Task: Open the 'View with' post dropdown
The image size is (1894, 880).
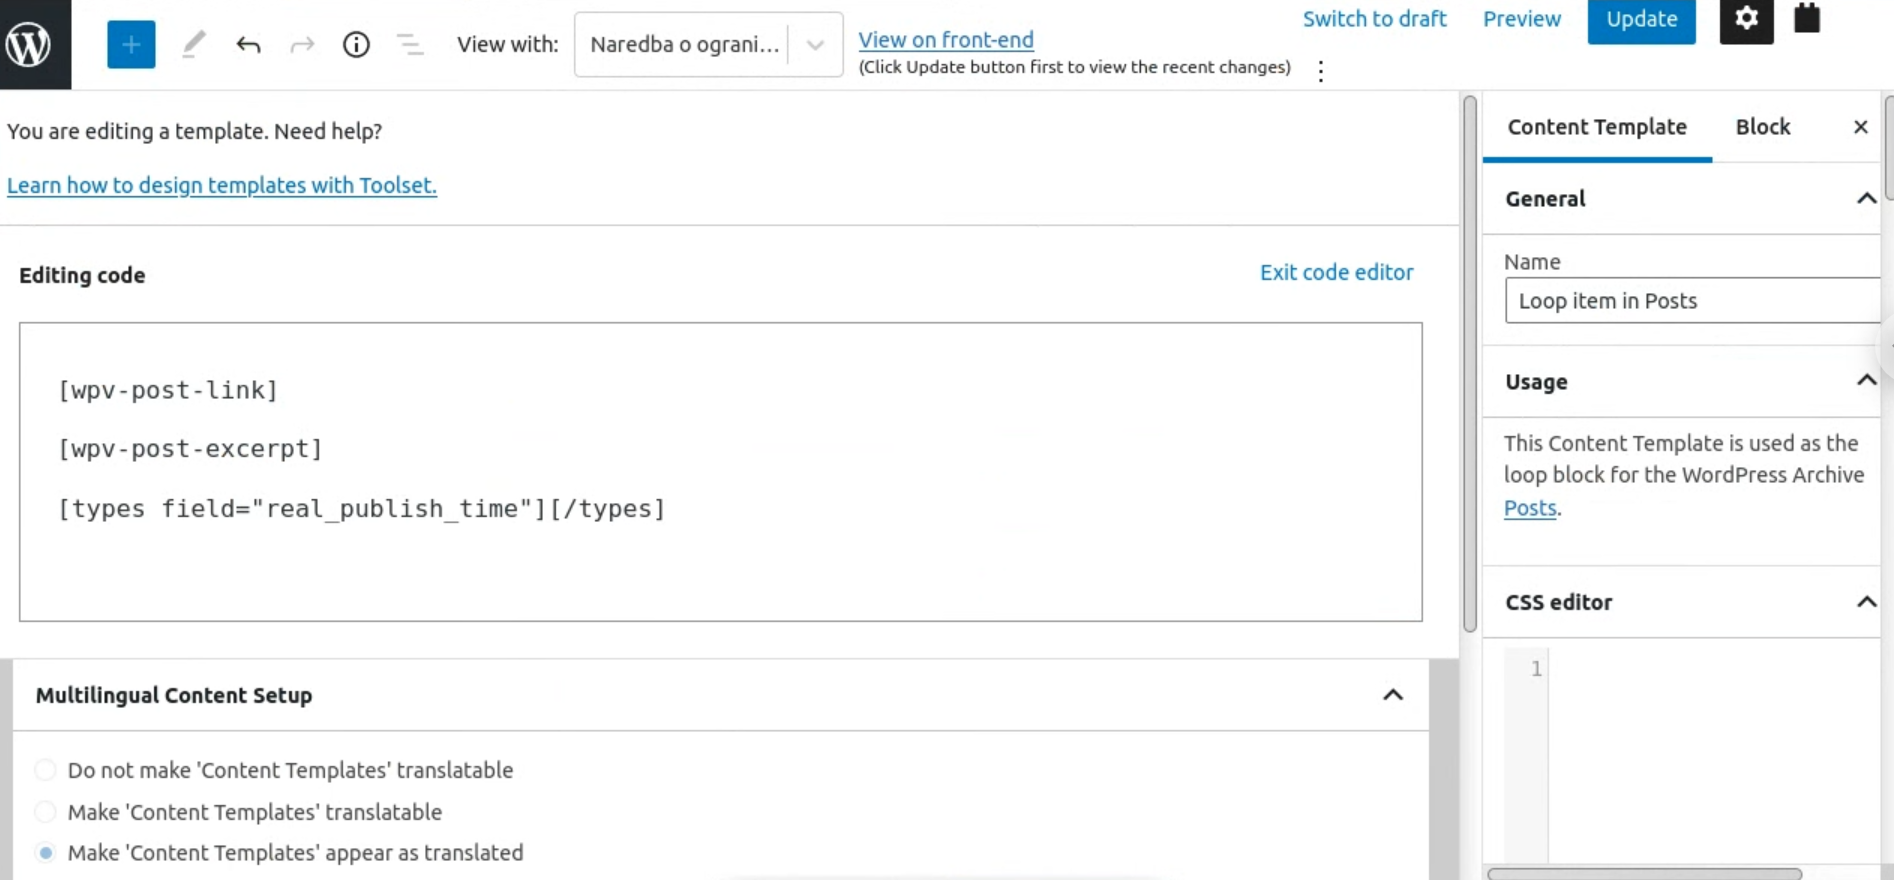Action: (x=708, y=44)
